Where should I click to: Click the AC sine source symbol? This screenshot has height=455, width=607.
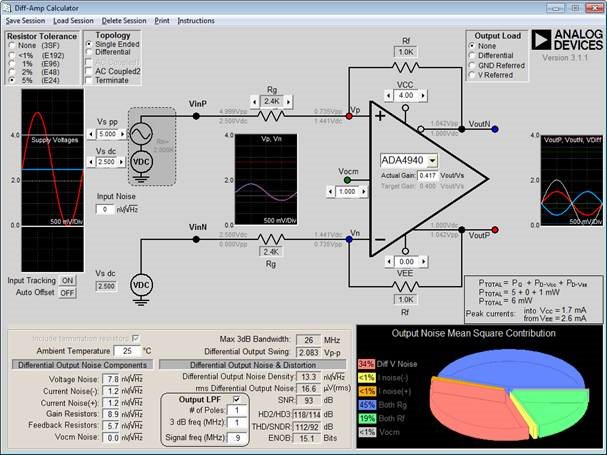pos(141,134)
